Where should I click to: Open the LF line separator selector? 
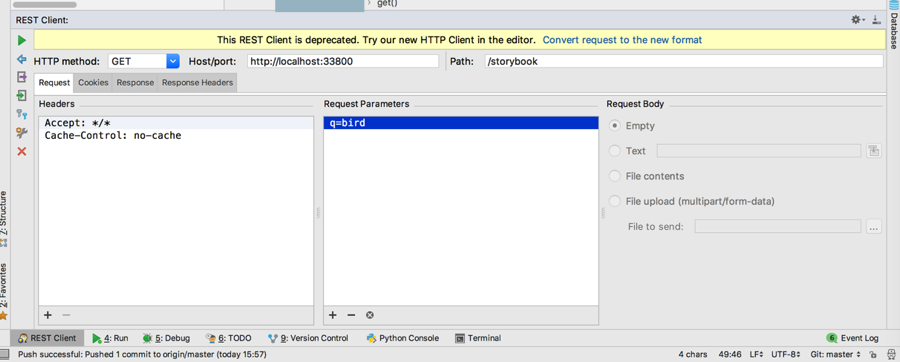click(x=758, y=355)
